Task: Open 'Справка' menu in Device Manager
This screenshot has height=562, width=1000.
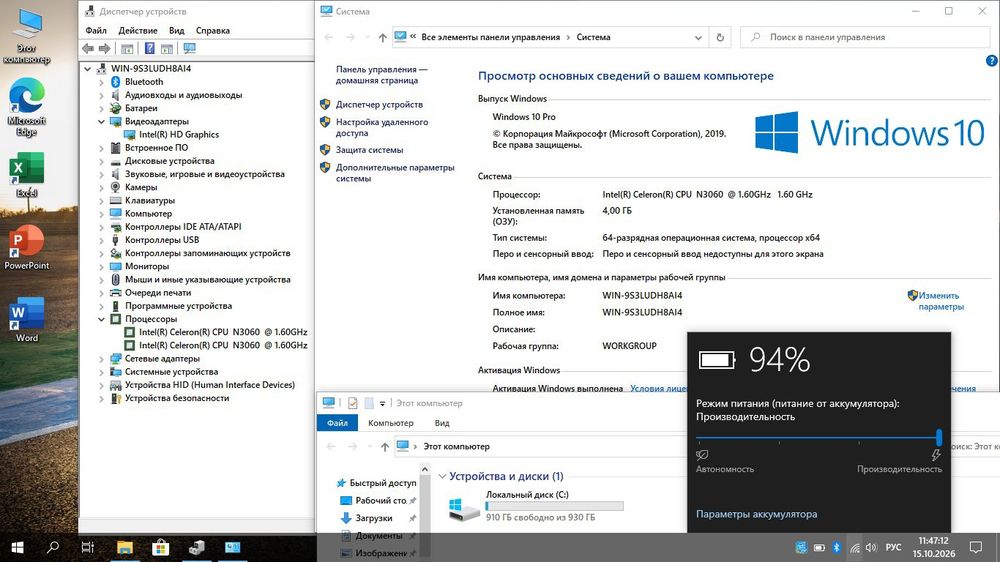Action: tap(212, 31)
